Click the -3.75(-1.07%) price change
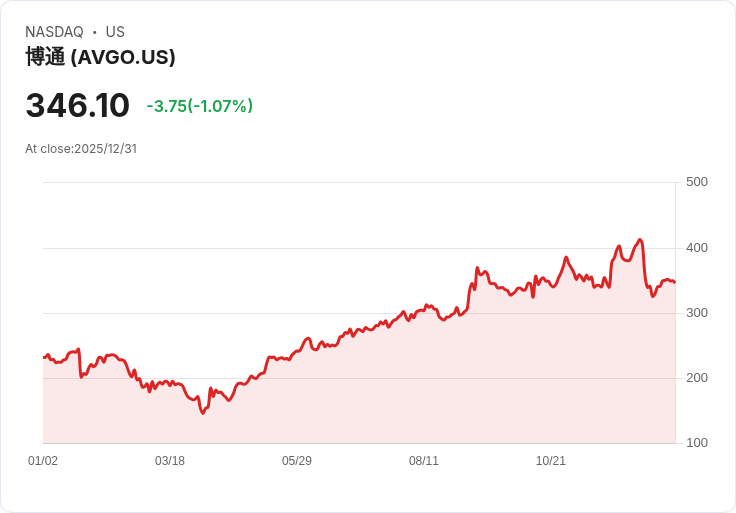 pyautogui.click(x=199, y=106)
